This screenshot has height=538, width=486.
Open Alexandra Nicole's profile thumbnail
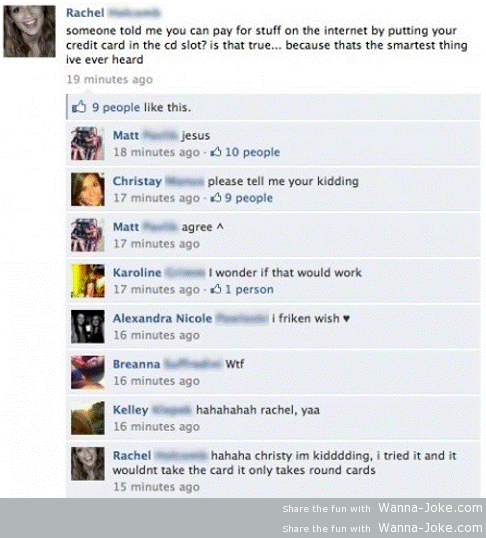88,326
